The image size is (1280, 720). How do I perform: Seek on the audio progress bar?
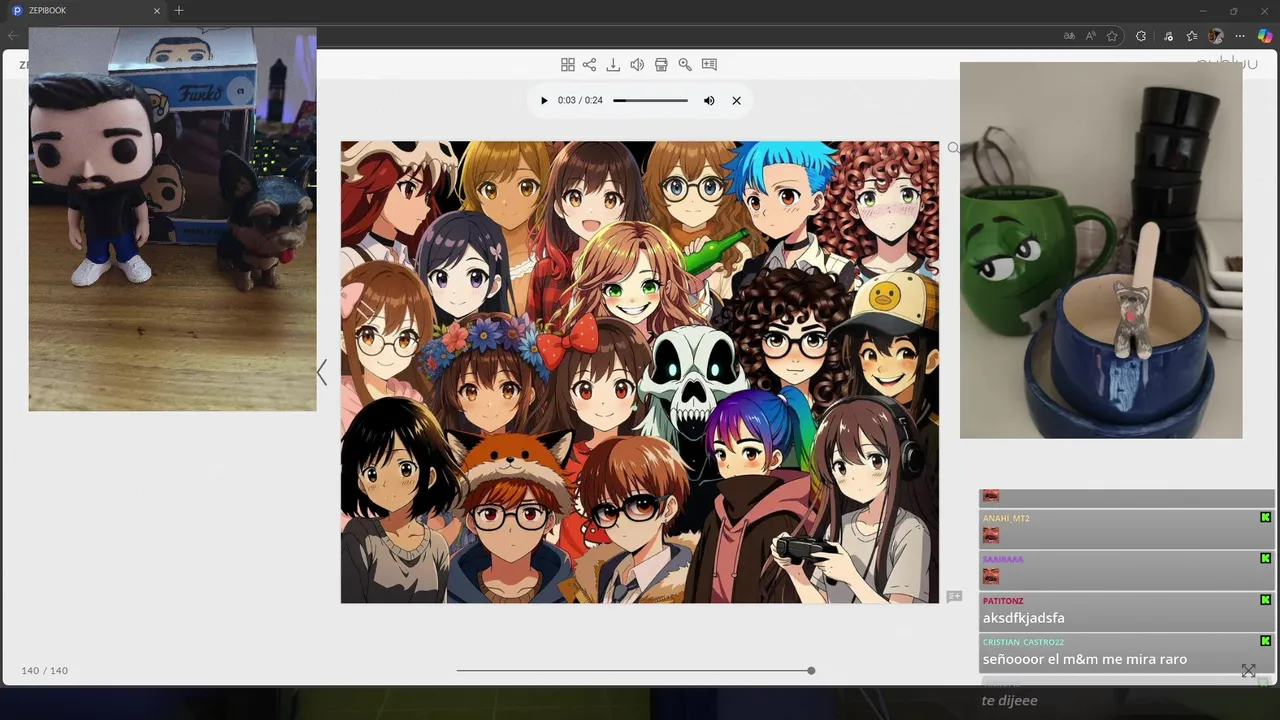pyautogui.click(x=650, y=100)
